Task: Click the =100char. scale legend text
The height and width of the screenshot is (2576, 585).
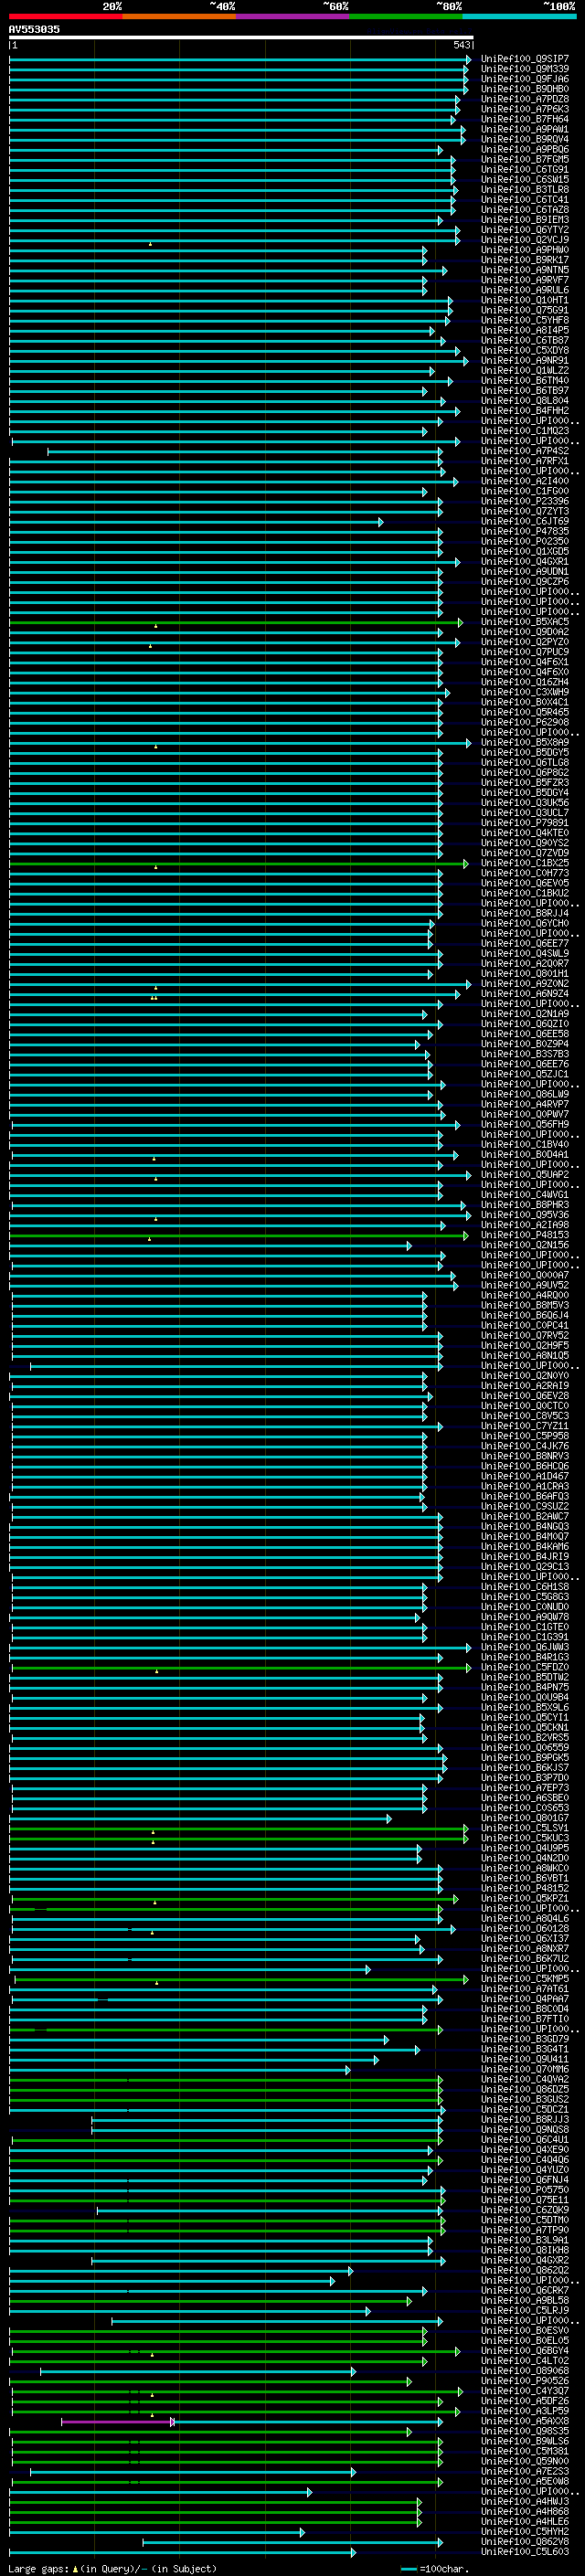Action: (444, 2568)
